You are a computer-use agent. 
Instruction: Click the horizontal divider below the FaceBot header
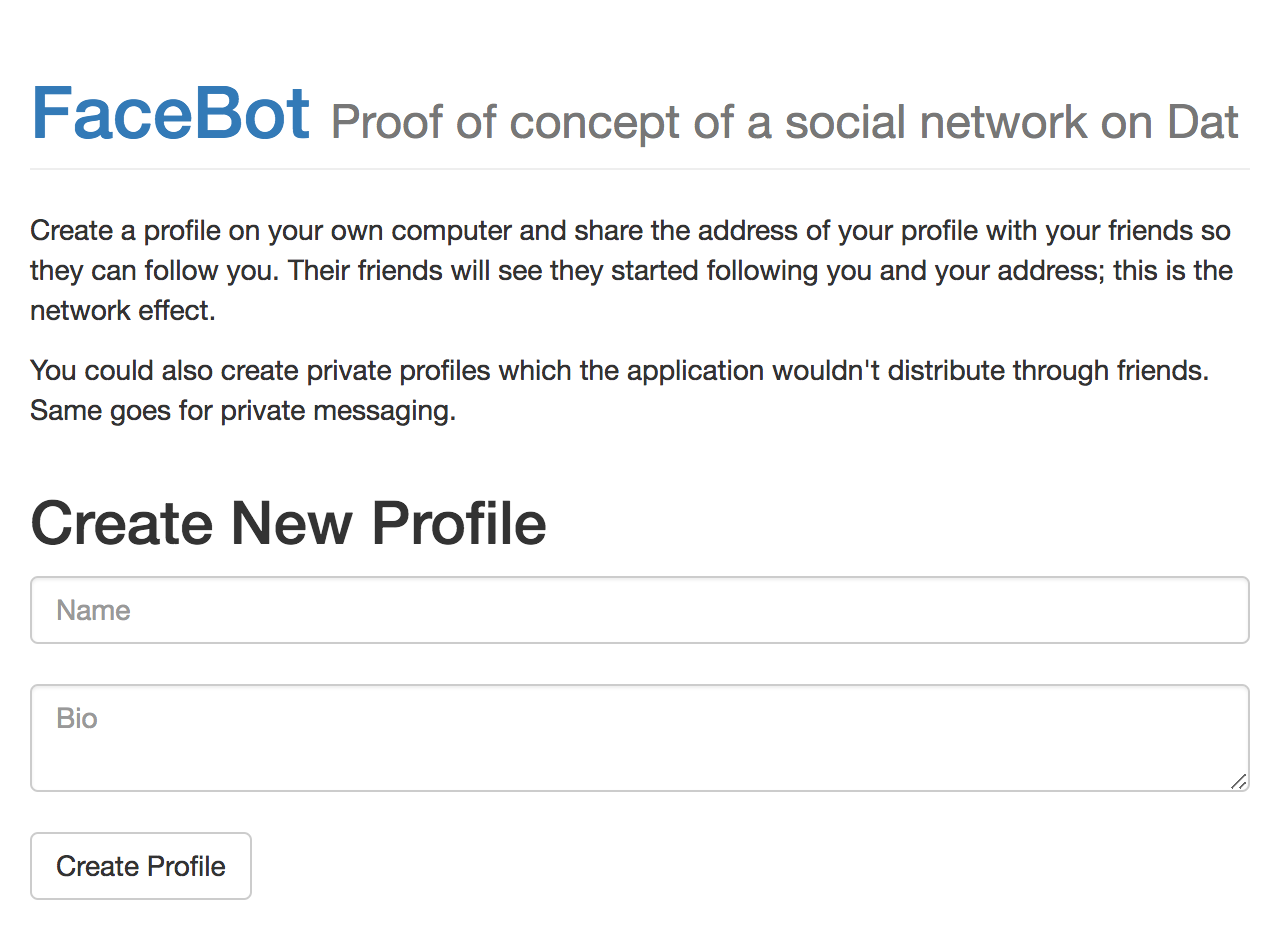[640, 169]
